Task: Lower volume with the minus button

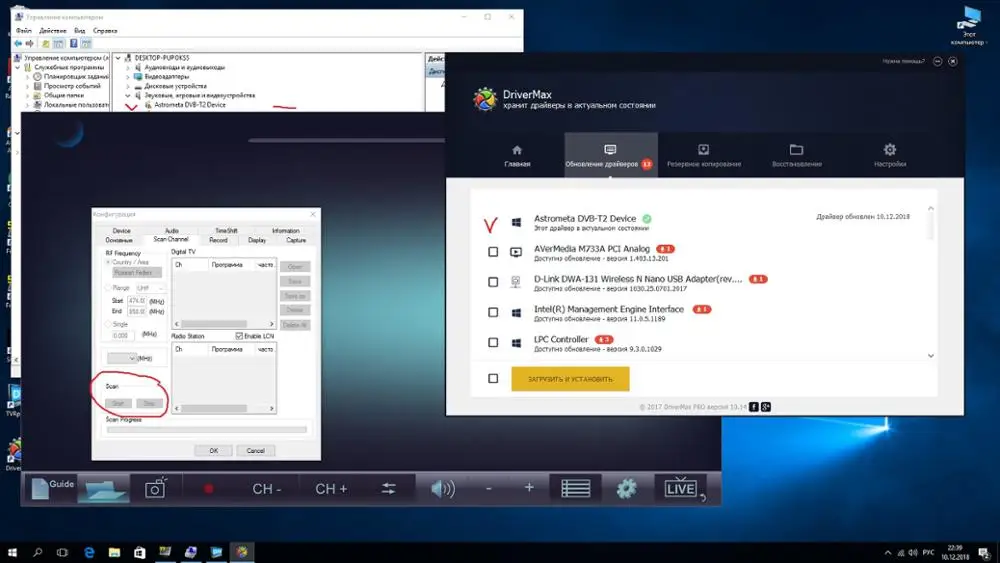Action: click(x=489, y=488)
